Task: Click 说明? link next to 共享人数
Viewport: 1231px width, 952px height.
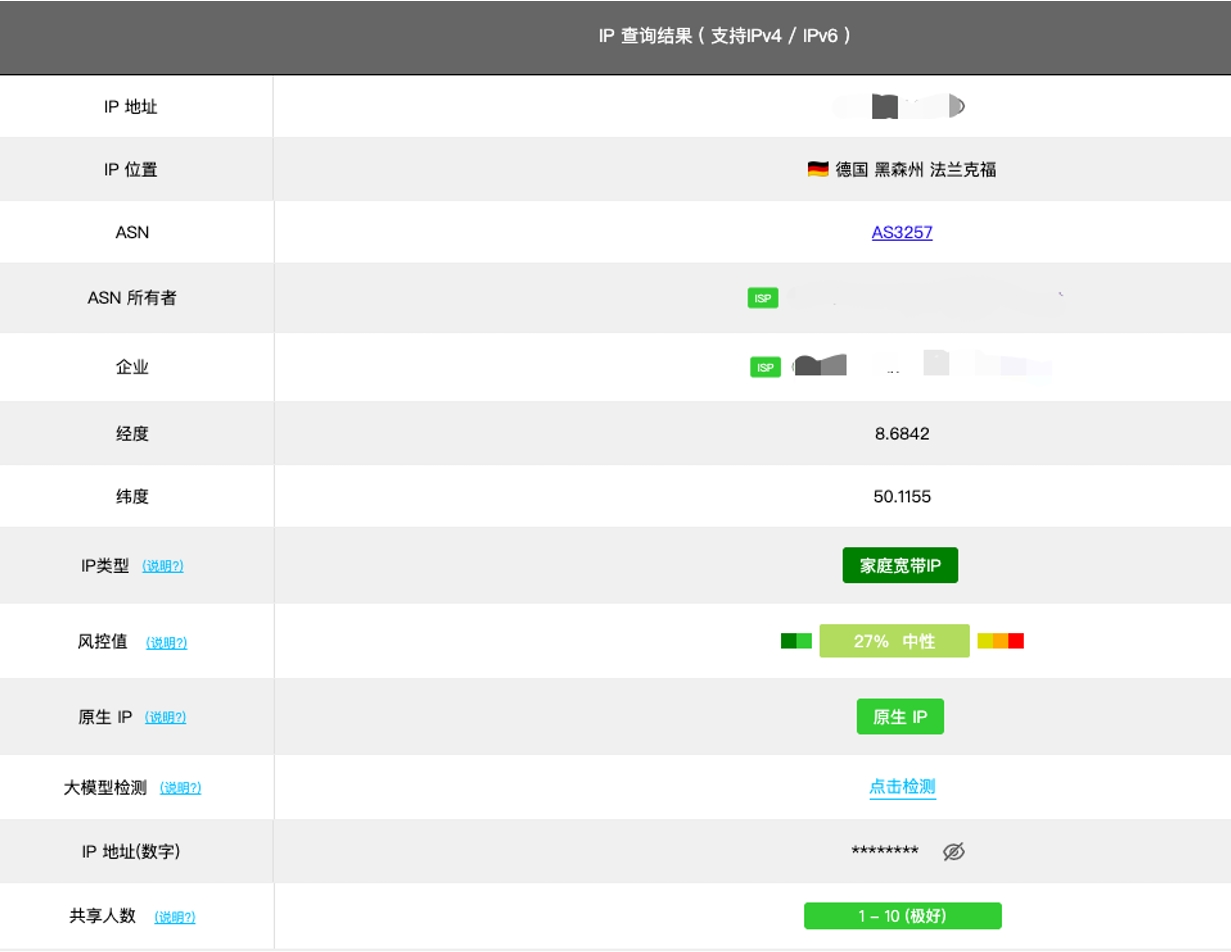Action: [175, 917]
